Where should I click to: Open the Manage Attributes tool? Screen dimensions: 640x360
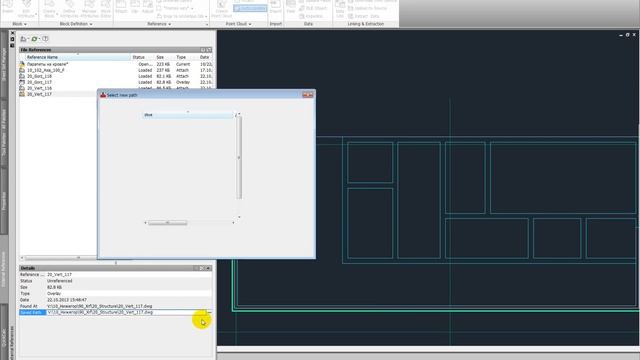click(89, 9)
